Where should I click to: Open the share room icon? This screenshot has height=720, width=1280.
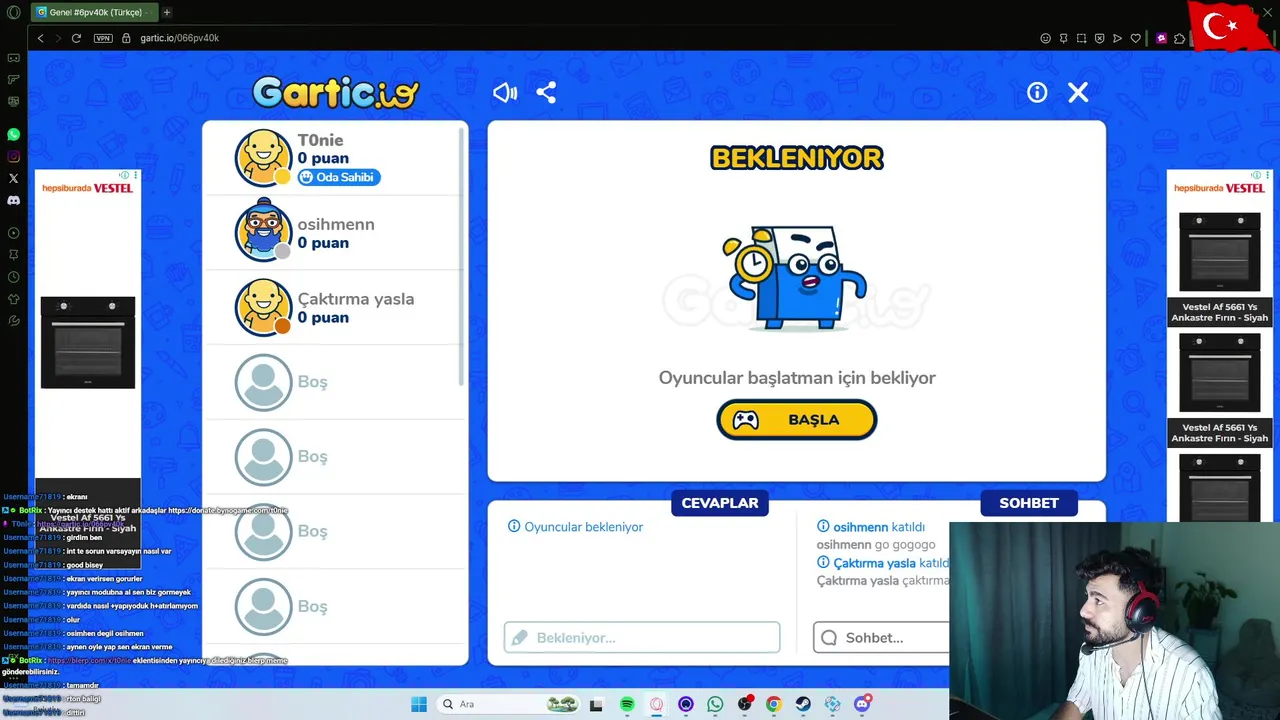546,92
